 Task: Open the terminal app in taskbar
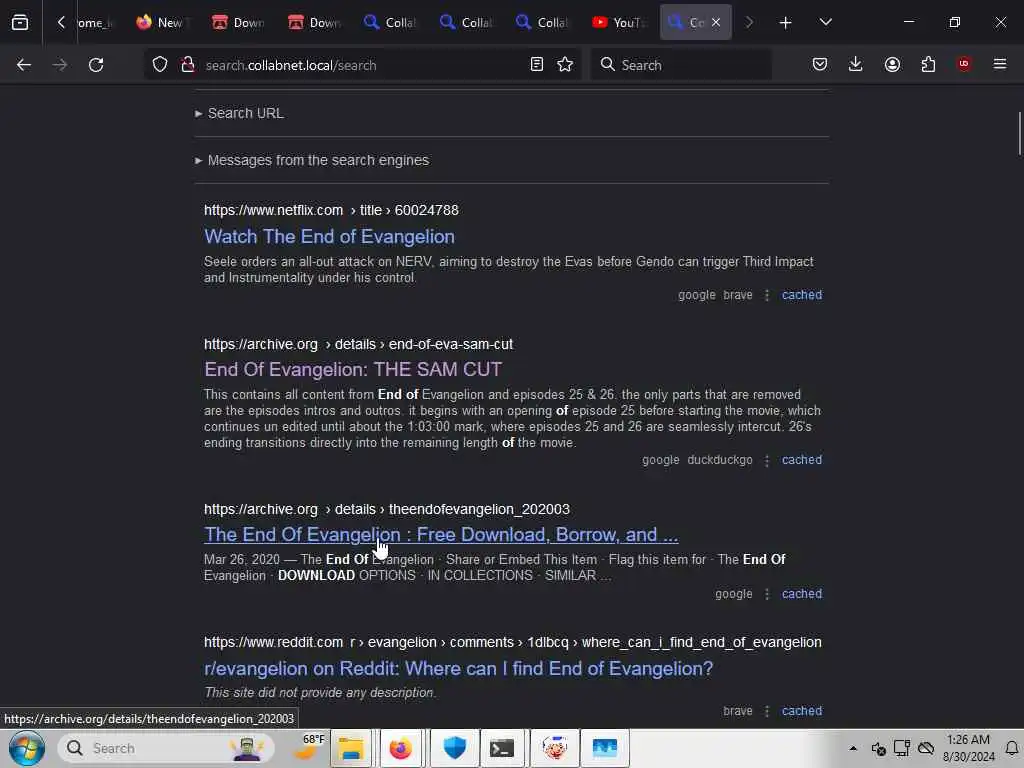point(502,748)
